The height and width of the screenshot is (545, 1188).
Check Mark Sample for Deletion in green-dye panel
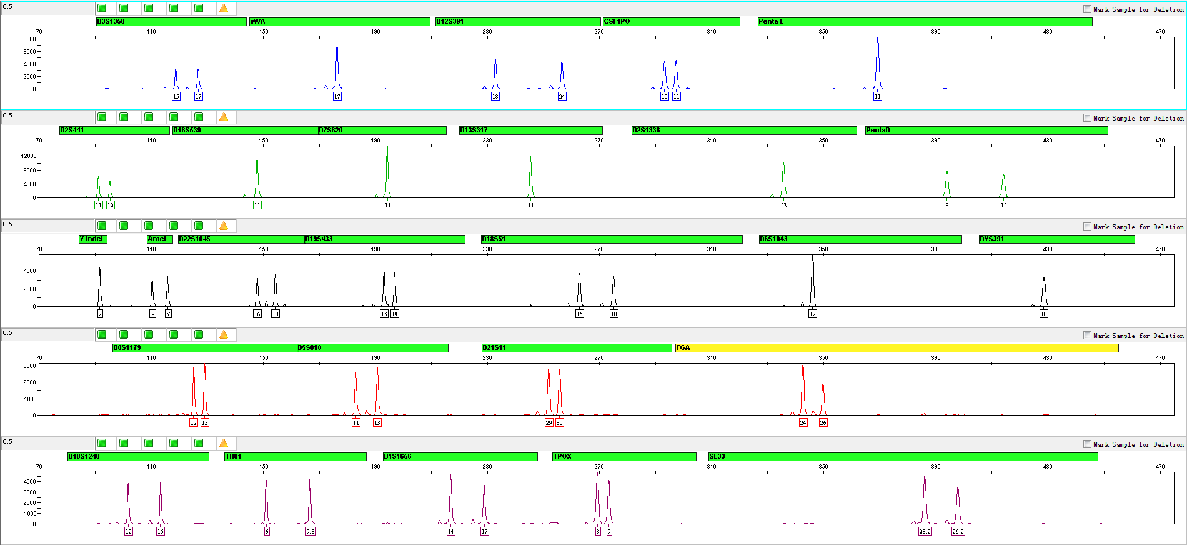pyautogui.click(x=1088, y=118)
